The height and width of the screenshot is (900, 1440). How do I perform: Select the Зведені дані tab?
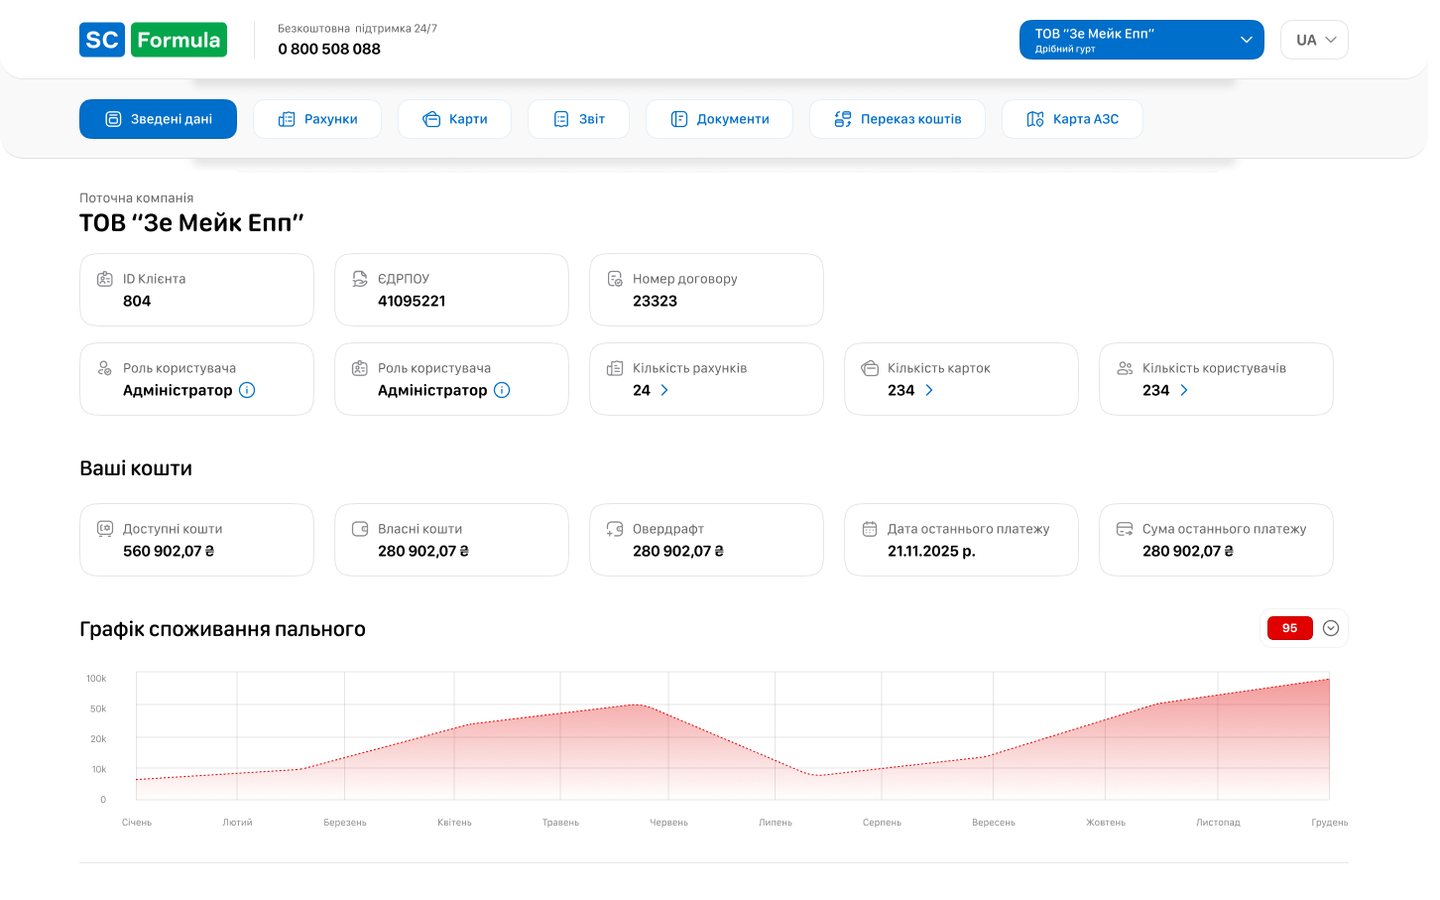[x=158, y=119]
